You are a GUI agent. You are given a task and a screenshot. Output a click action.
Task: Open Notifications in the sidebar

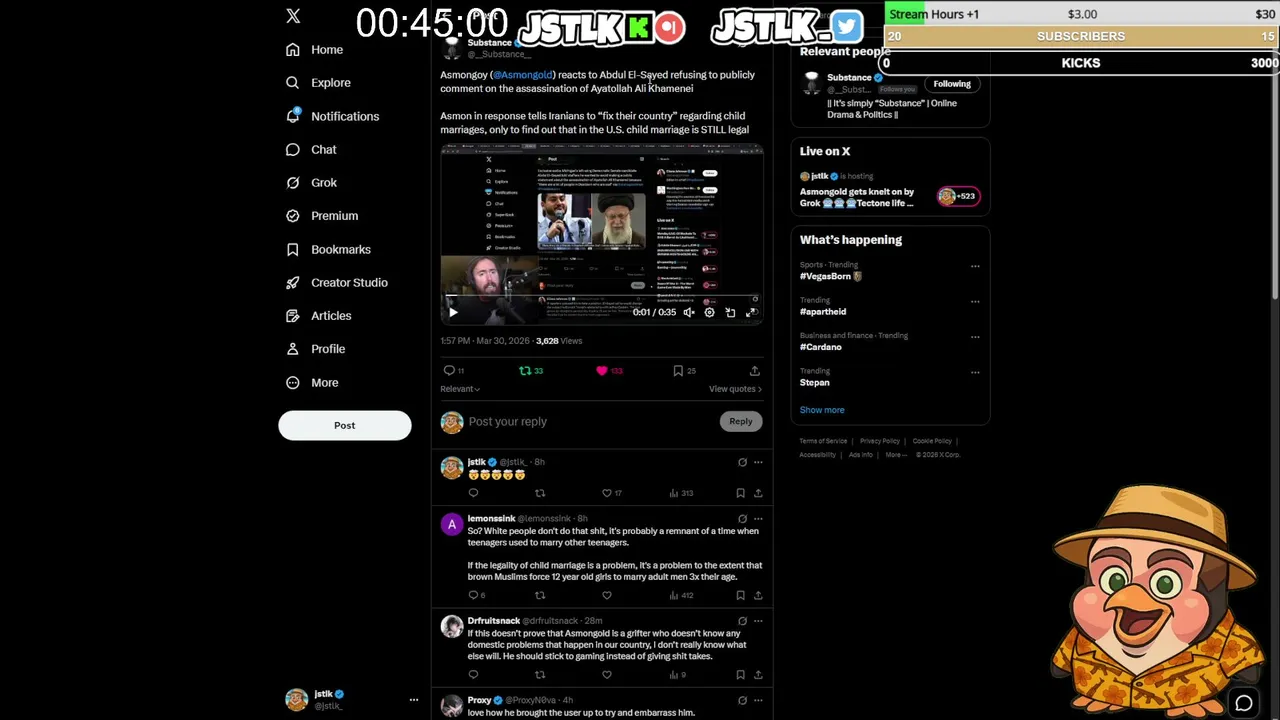coord(332,116)
